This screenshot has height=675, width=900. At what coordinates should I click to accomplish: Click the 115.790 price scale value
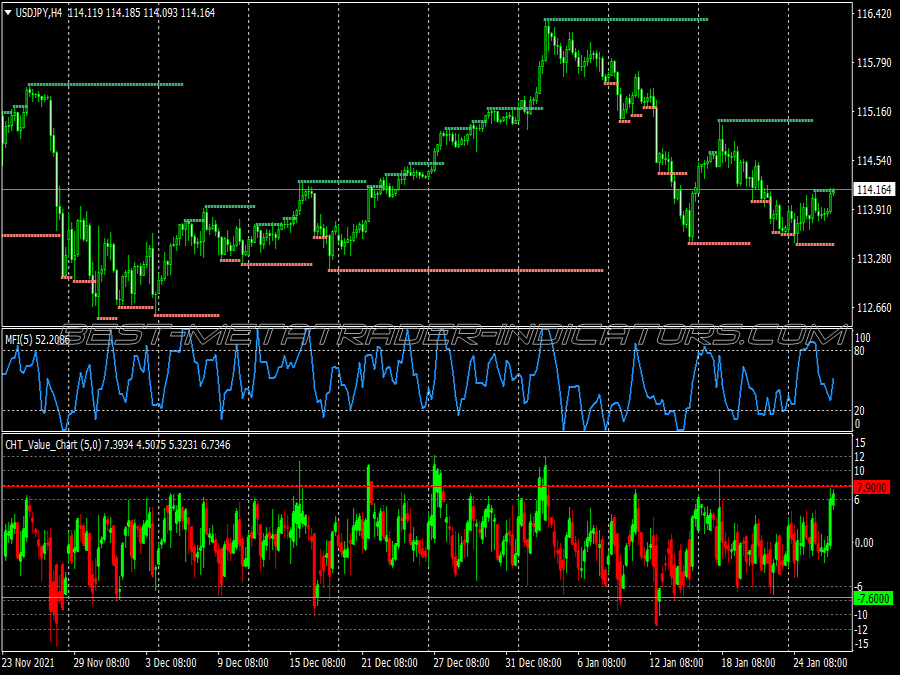[874, 63]
